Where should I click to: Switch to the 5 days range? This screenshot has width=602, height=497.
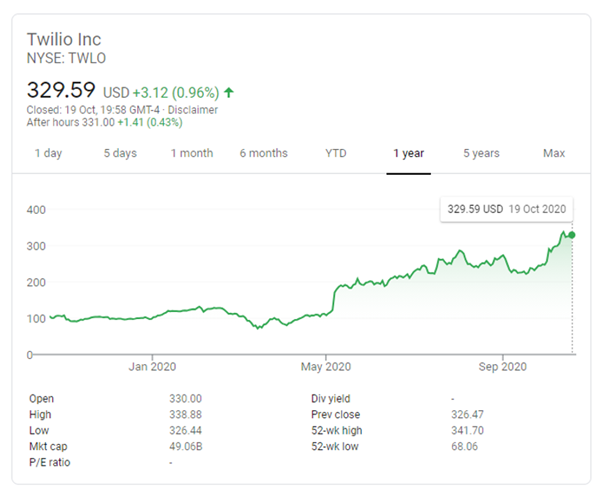120,153
